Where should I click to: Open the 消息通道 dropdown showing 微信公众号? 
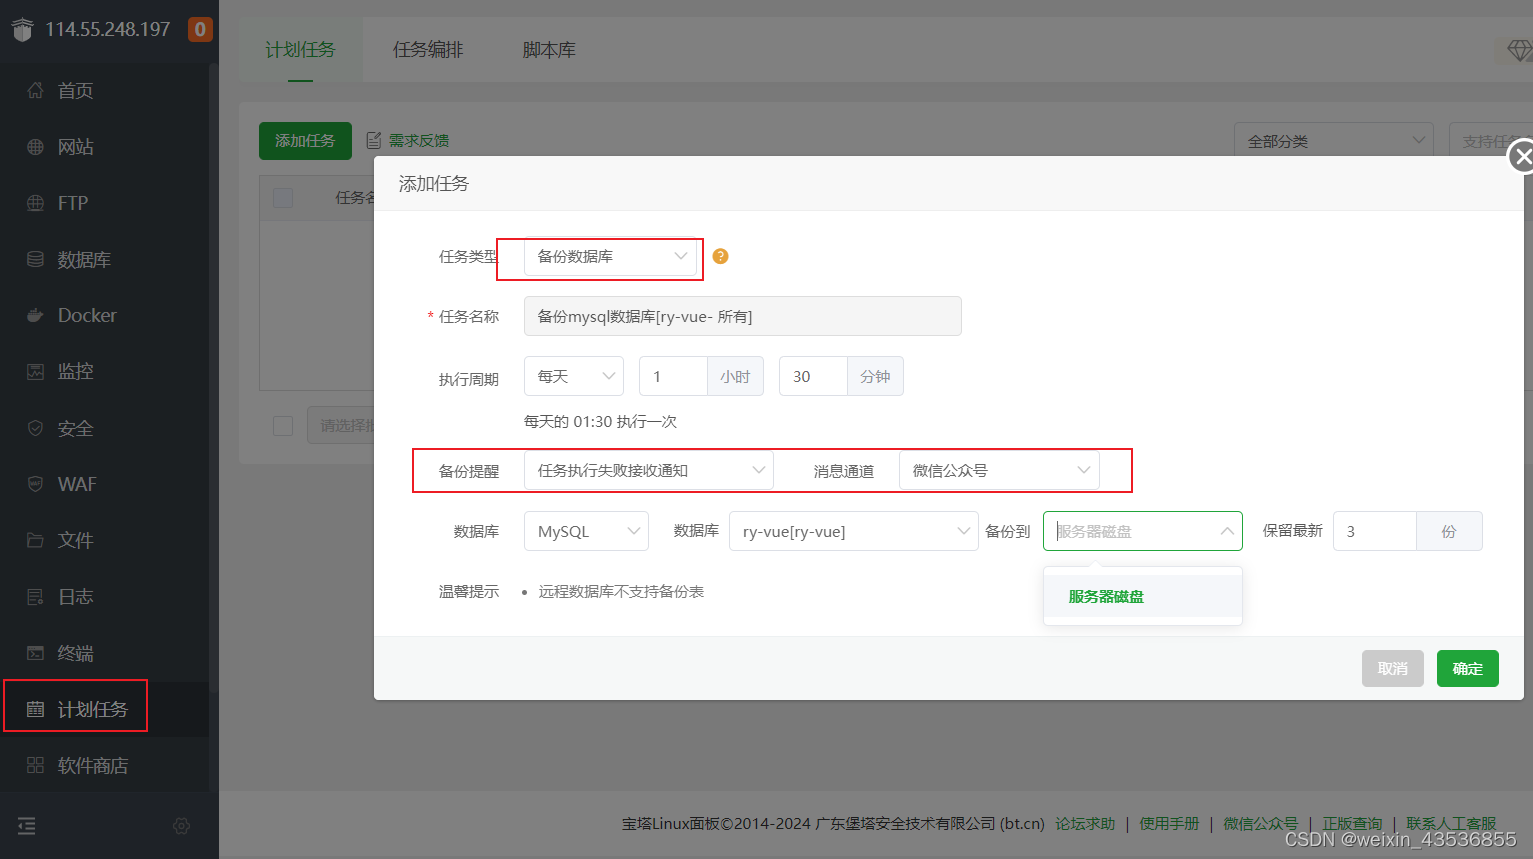click(x=999, y=470)
